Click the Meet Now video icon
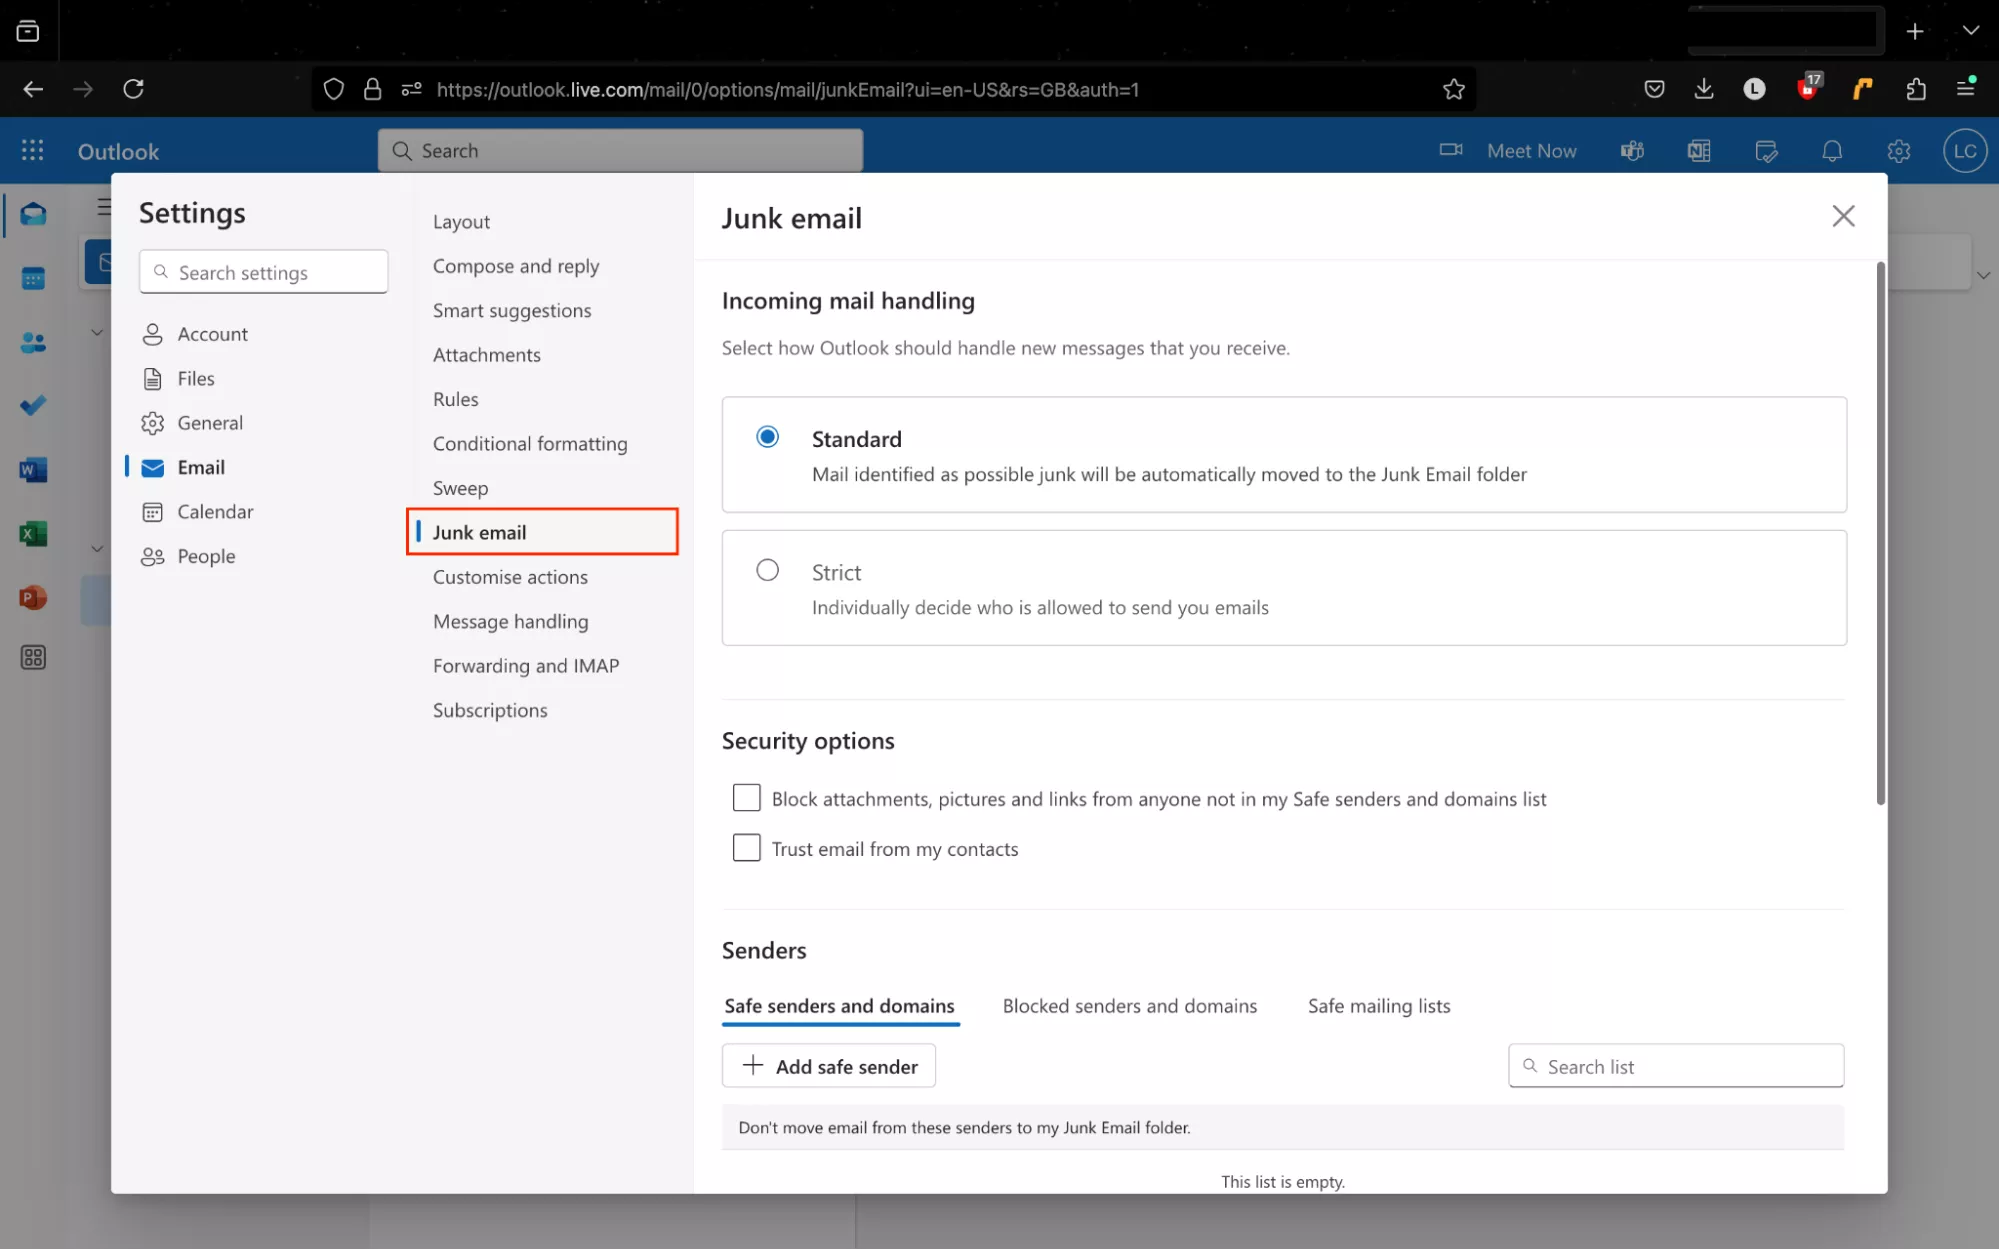Viewport: 1999px width, 1250px height. tap(1450, 150)
